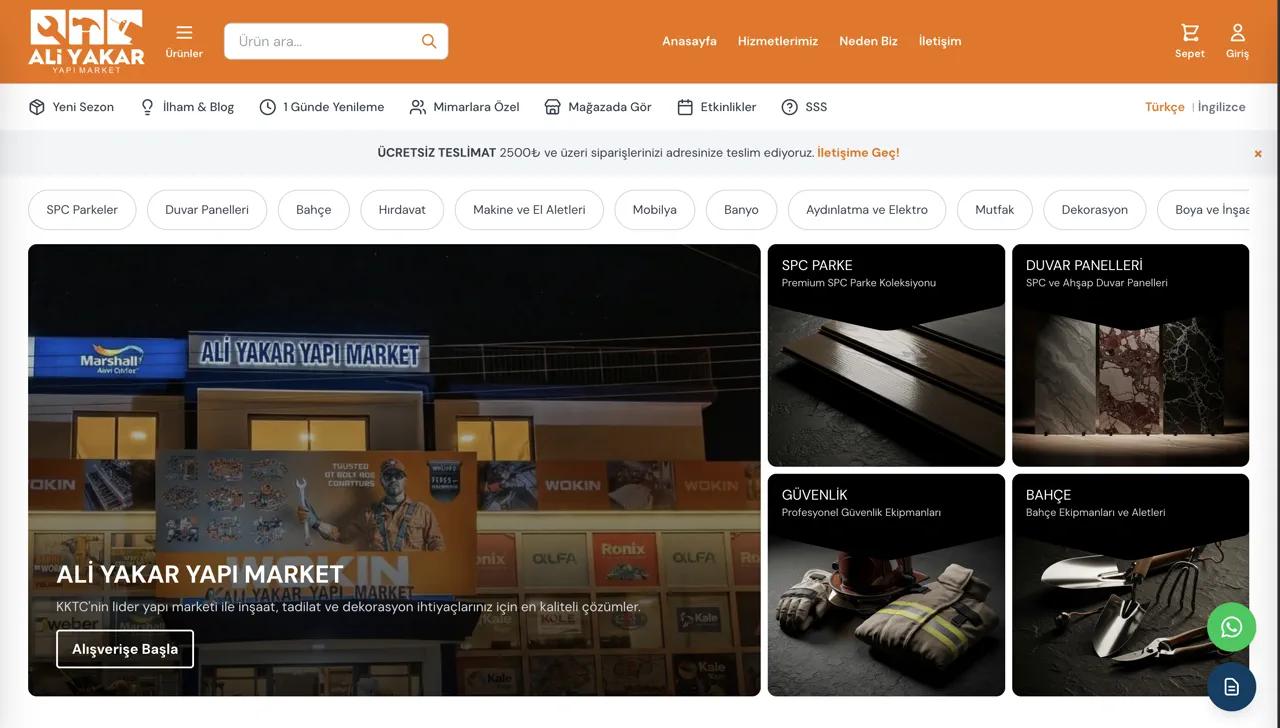Click the search magnifier icon

coord(429,41)
